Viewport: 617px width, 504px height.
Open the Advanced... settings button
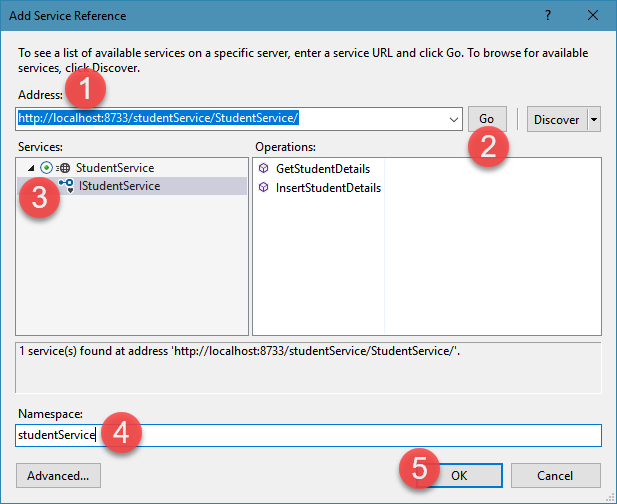click(58, 476)
